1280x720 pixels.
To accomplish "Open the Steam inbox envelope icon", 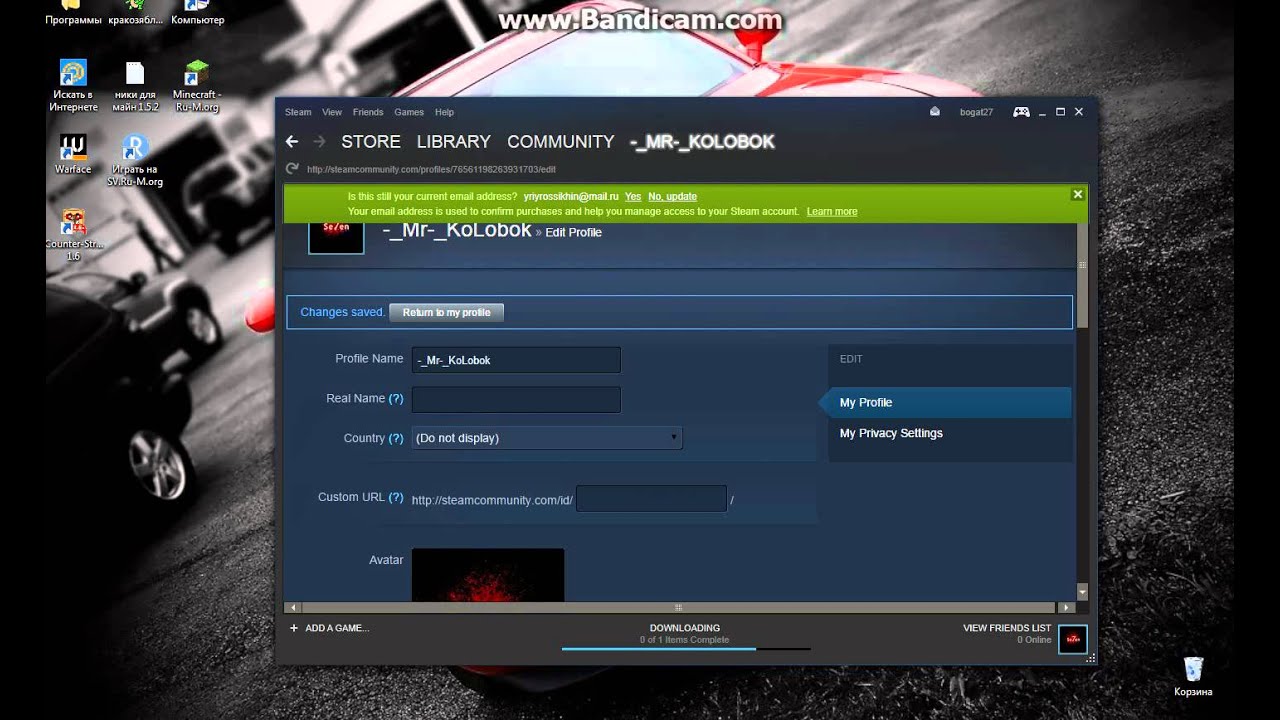I will point(935,112).
